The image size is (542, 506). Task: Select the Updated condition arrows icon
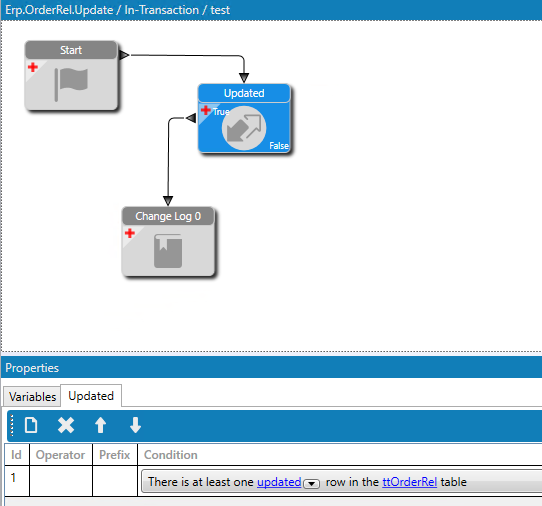[244, 128]
